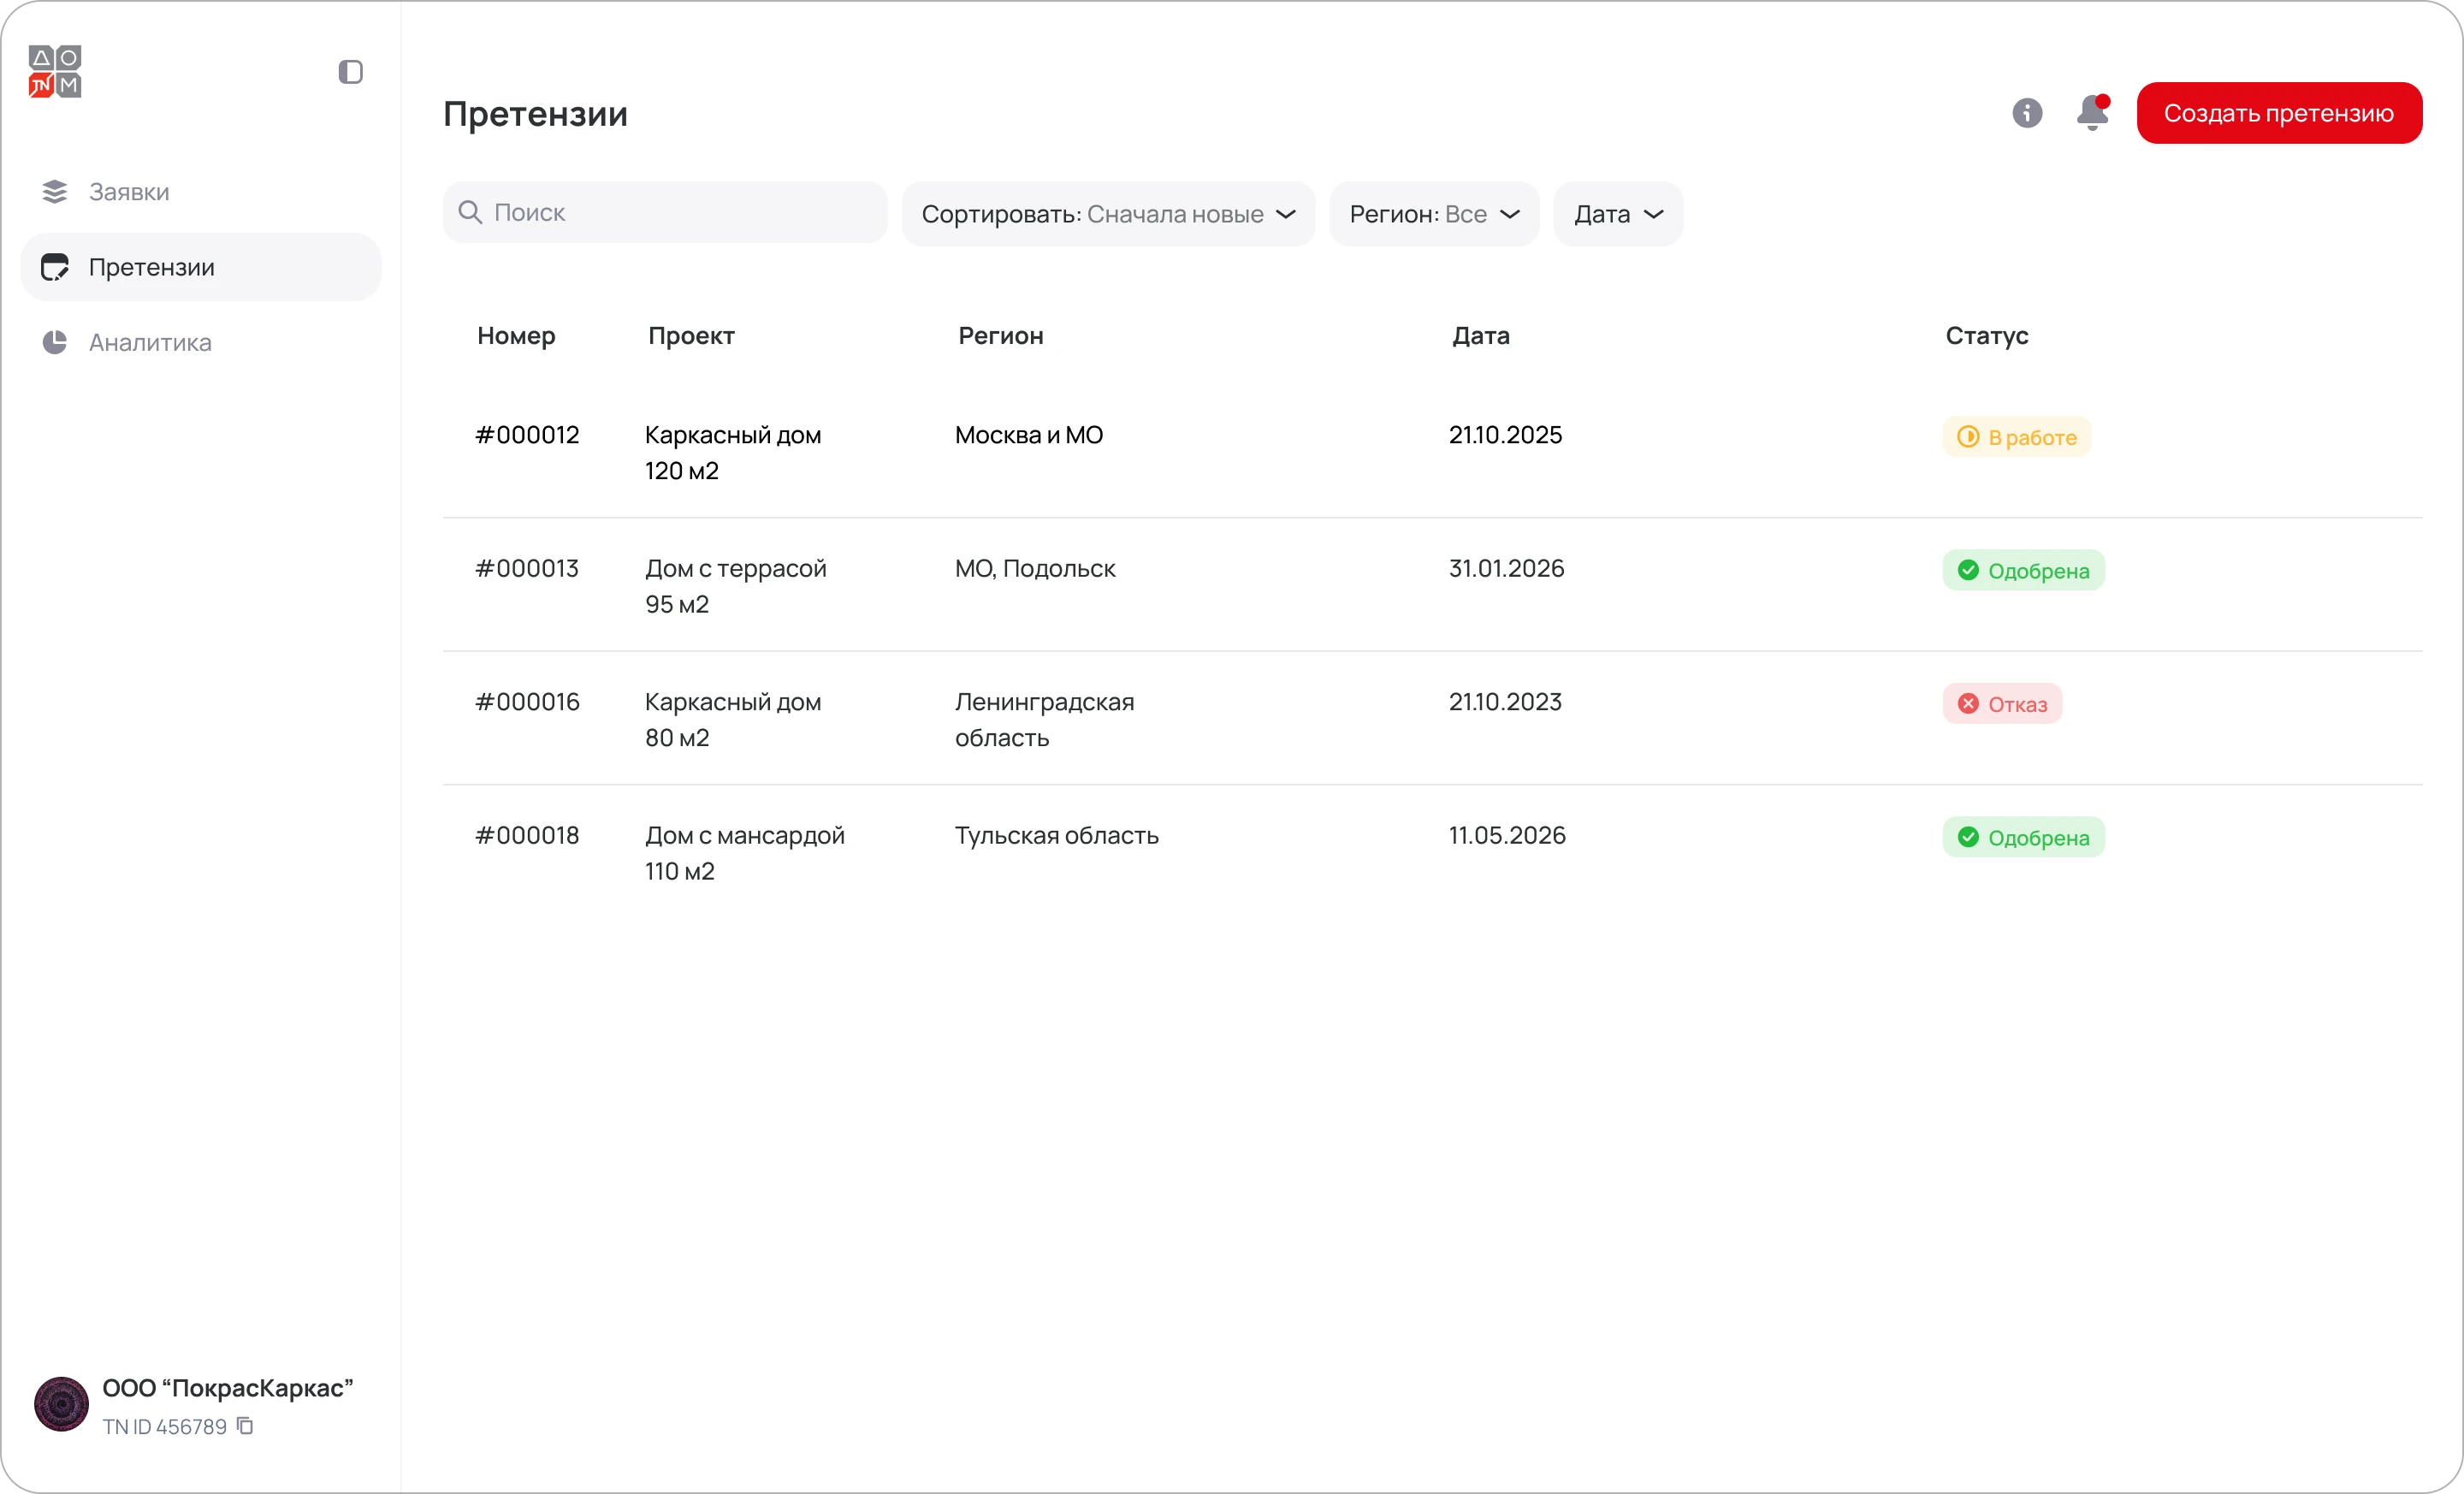Select project Каркасный дом 120 м2
2464x1494 pixels.
[x=733, y=453]
